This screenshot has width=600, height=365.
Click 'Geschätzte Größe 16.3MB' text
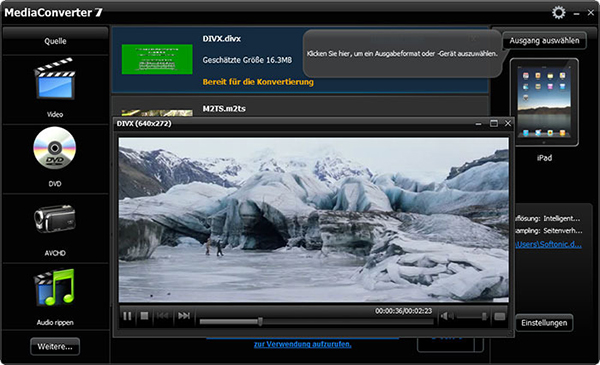247,60
